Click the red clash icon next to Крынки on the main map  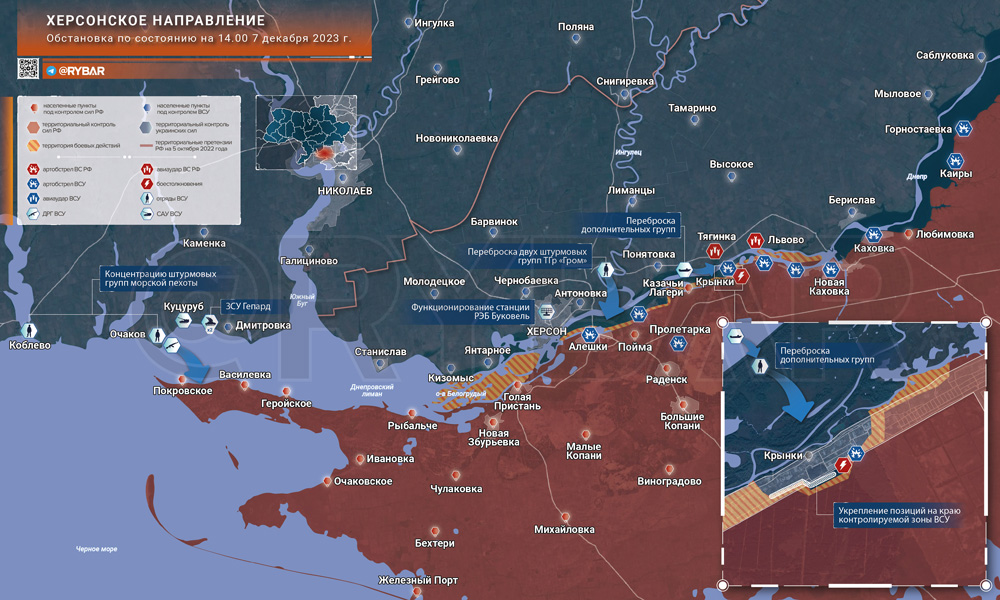(741, 275)
